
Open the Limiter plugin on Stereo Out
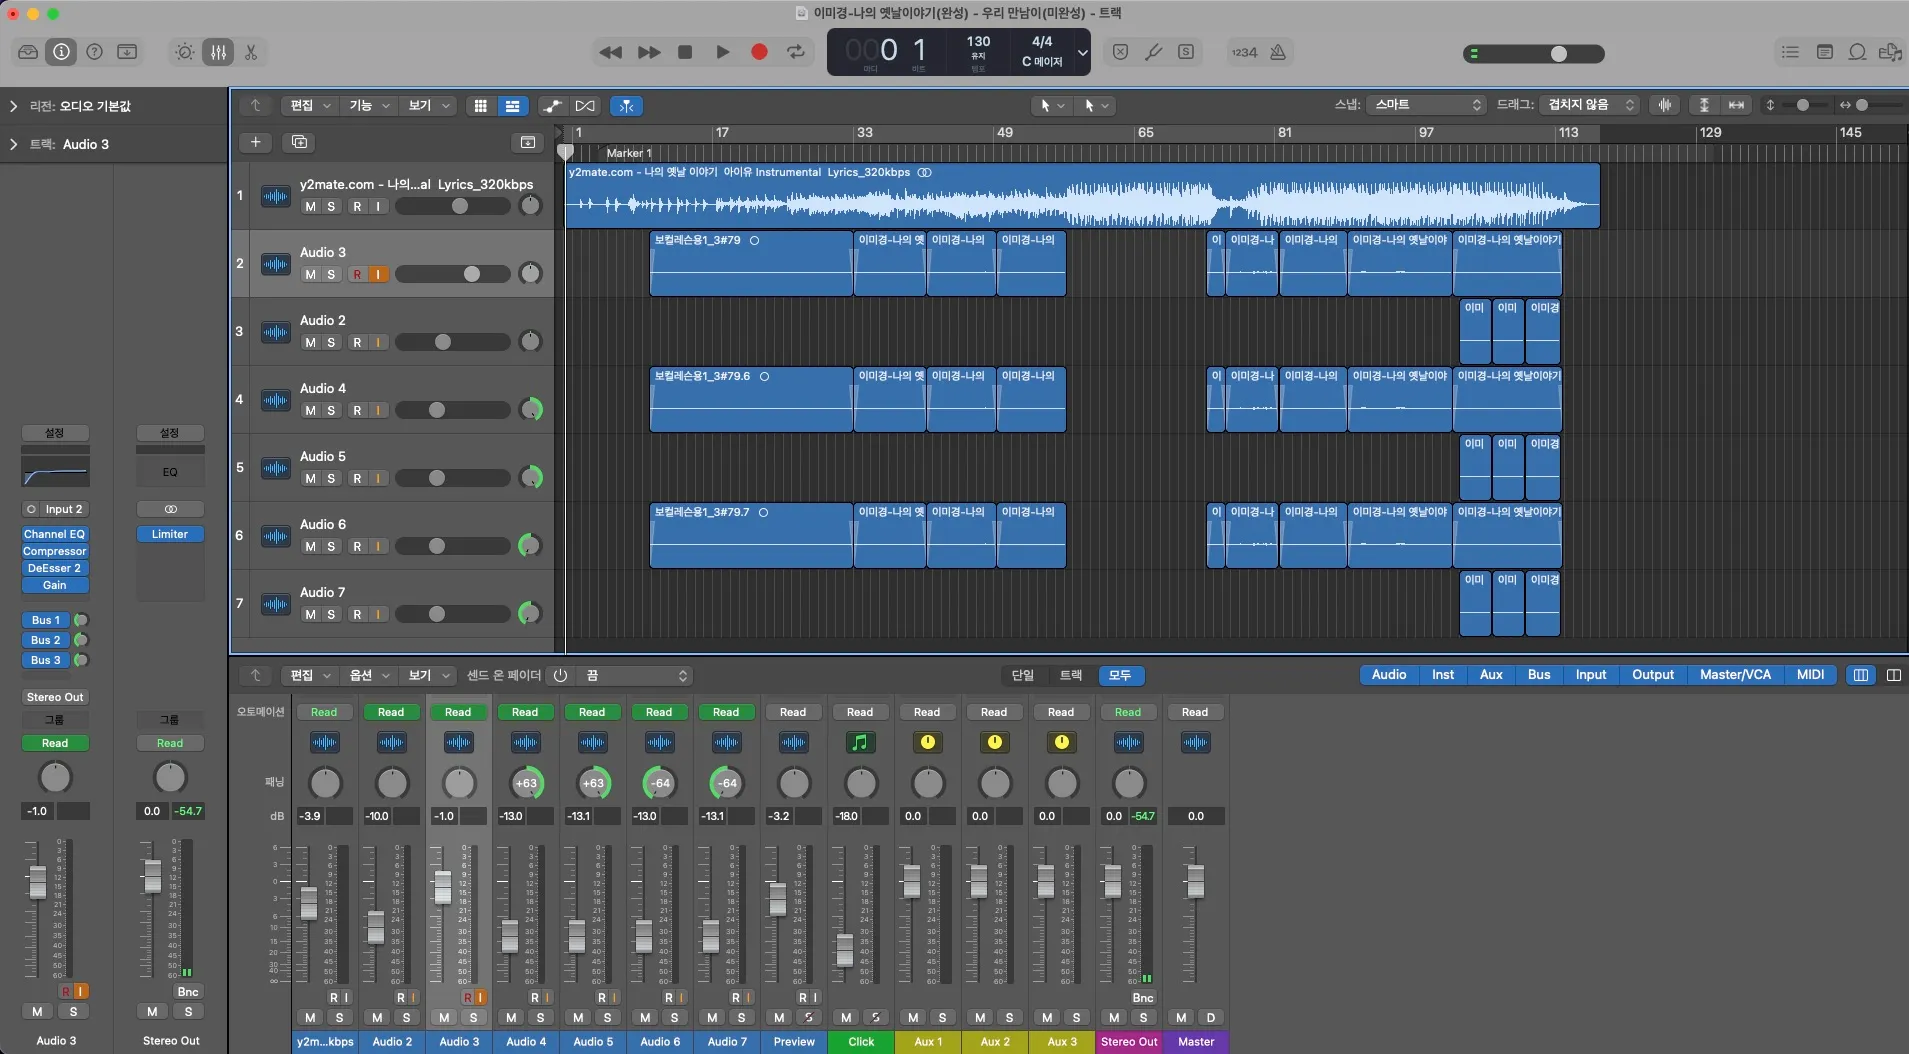tap(170, 534)
